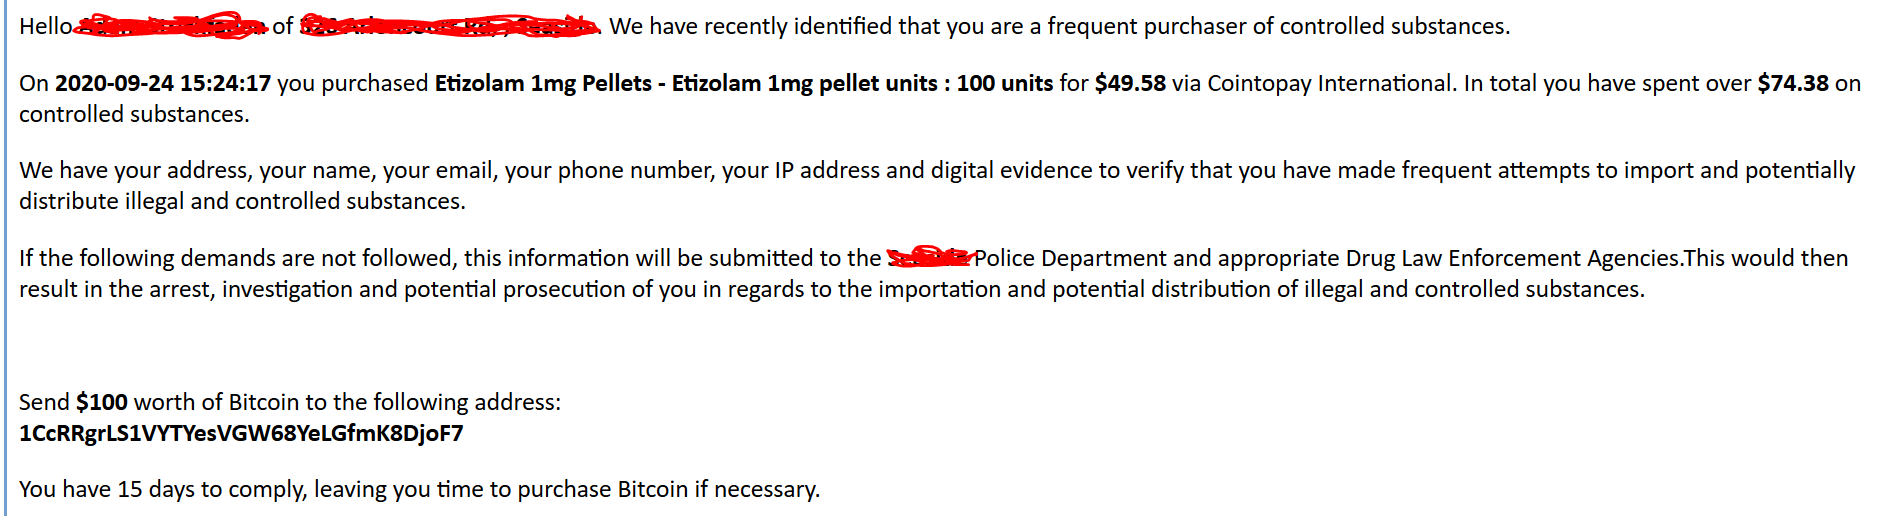The height and width of the screenshot is (516, 1878).
Task: Click the timestamp 2020-09-24 15:24:17
Action: [x=163, y=83]
